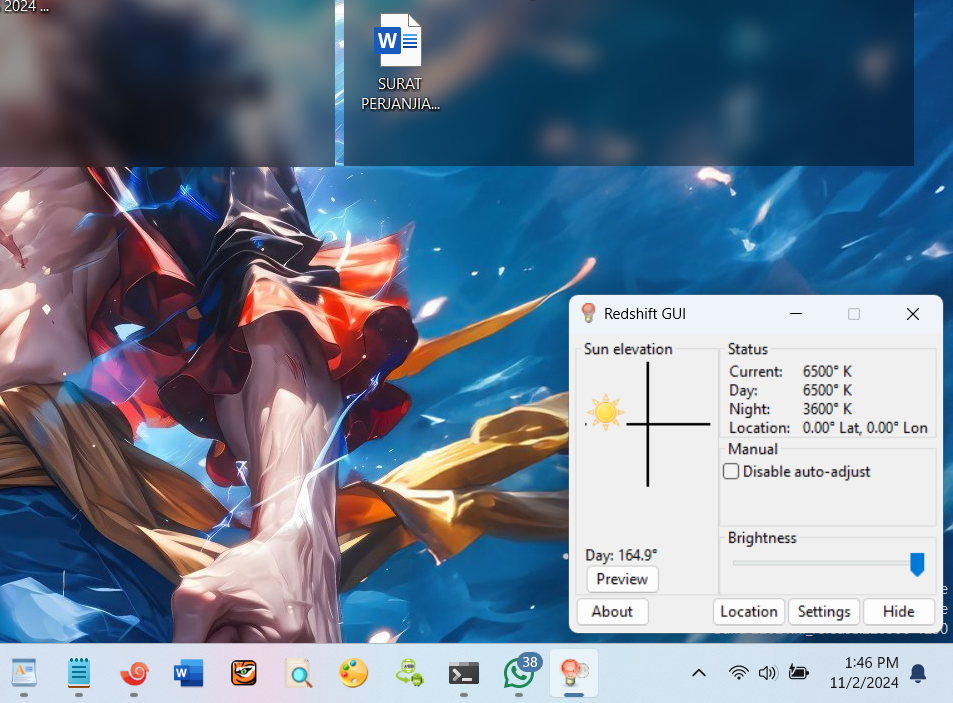This screenshot has width=953, height=703.
Task: Launch Microsoft Word from taskbar
Action: point(188,673)
